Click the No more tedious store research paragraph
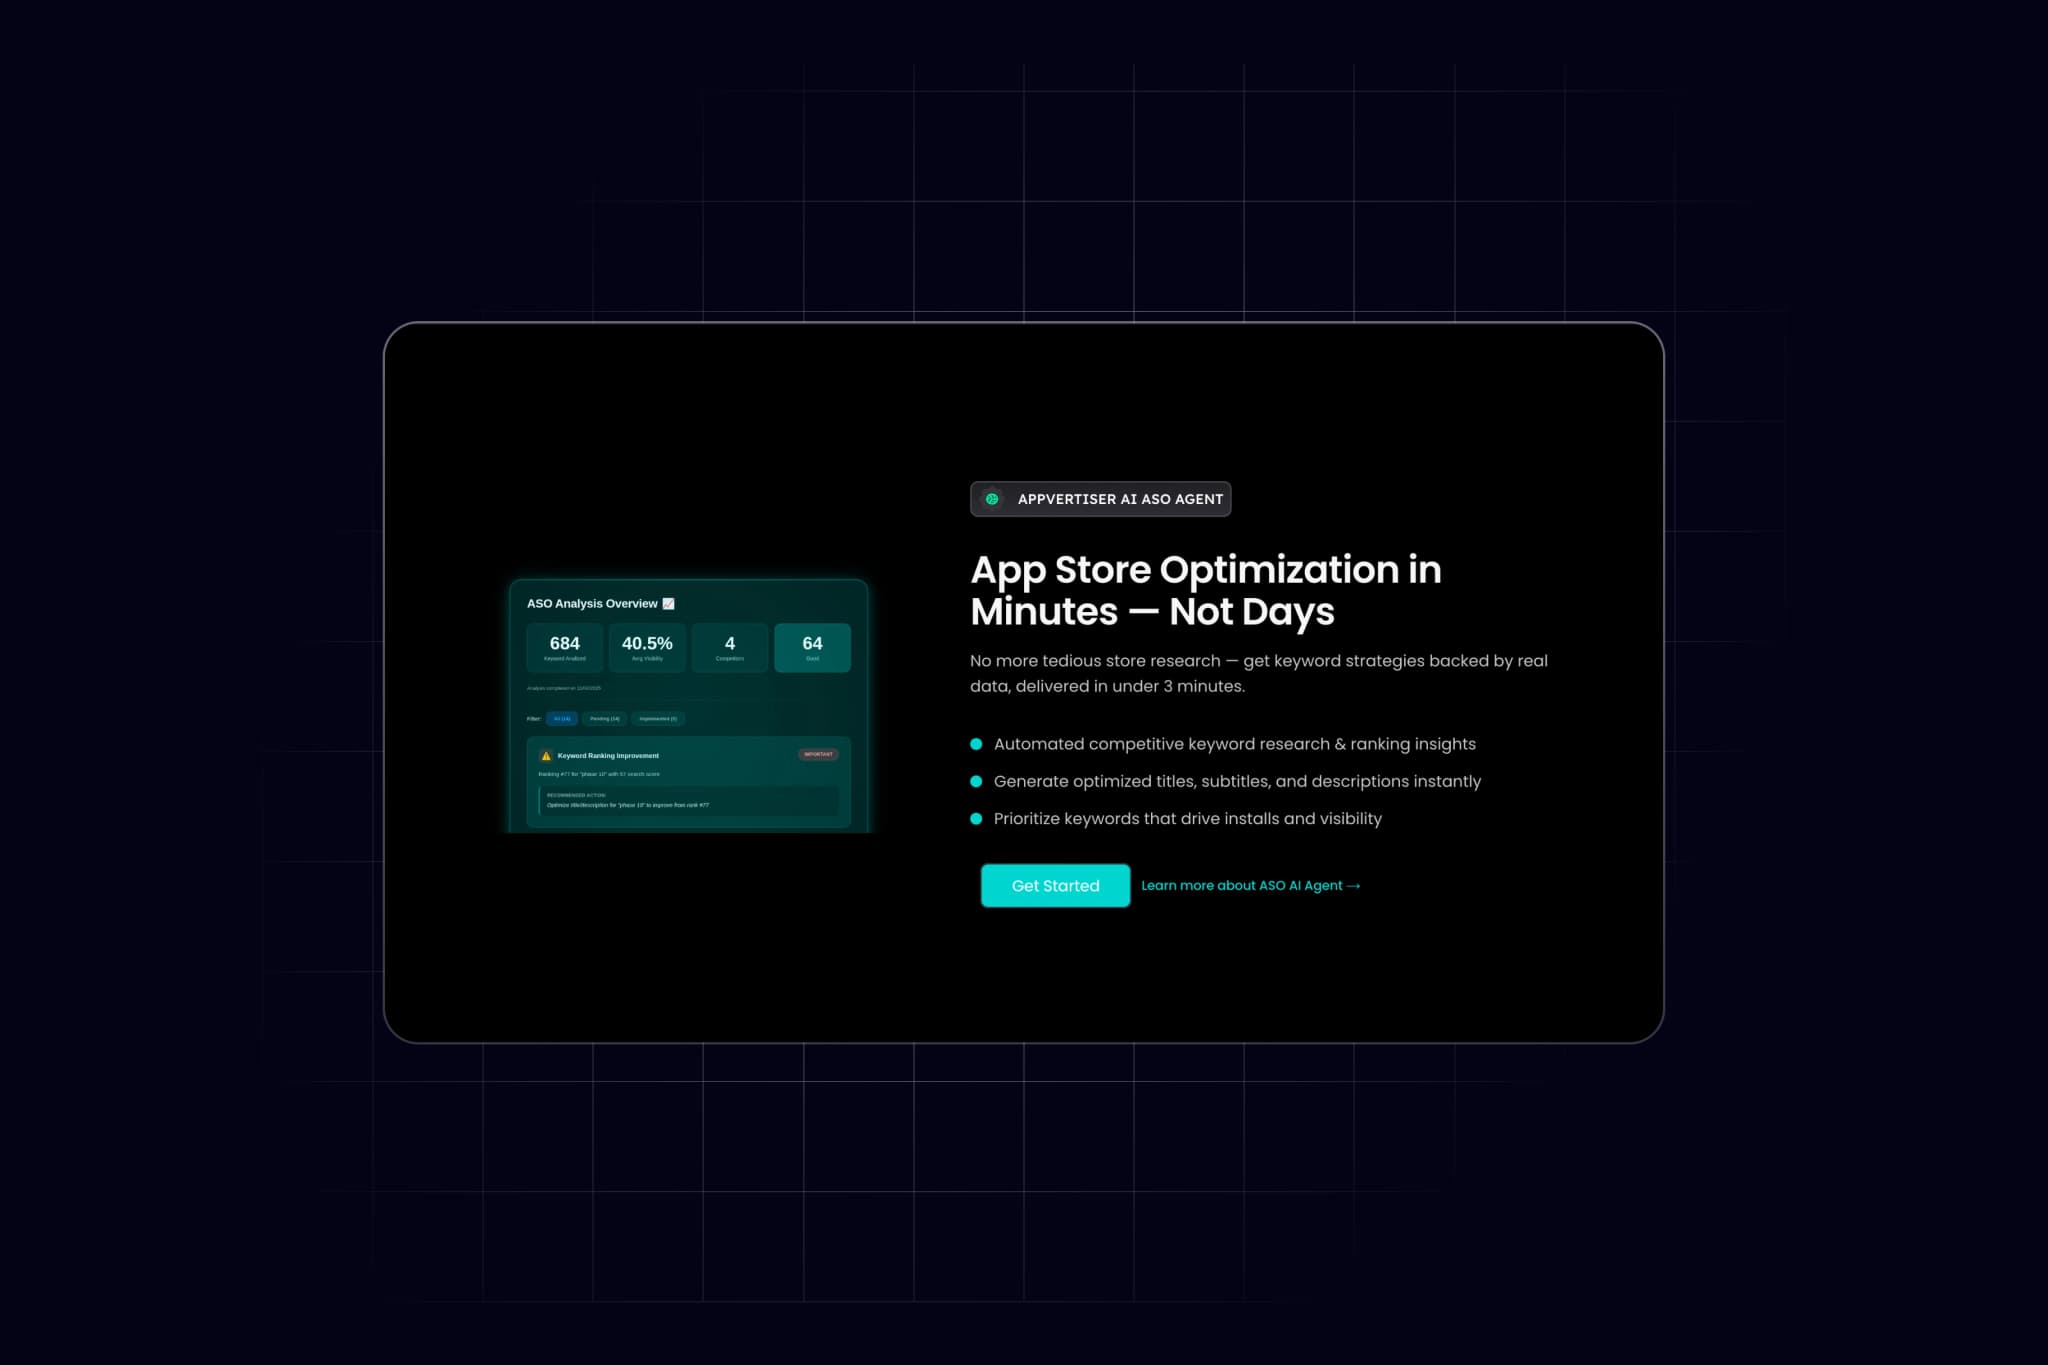The image size is (2048, 1365). [x=1259, y=673]
